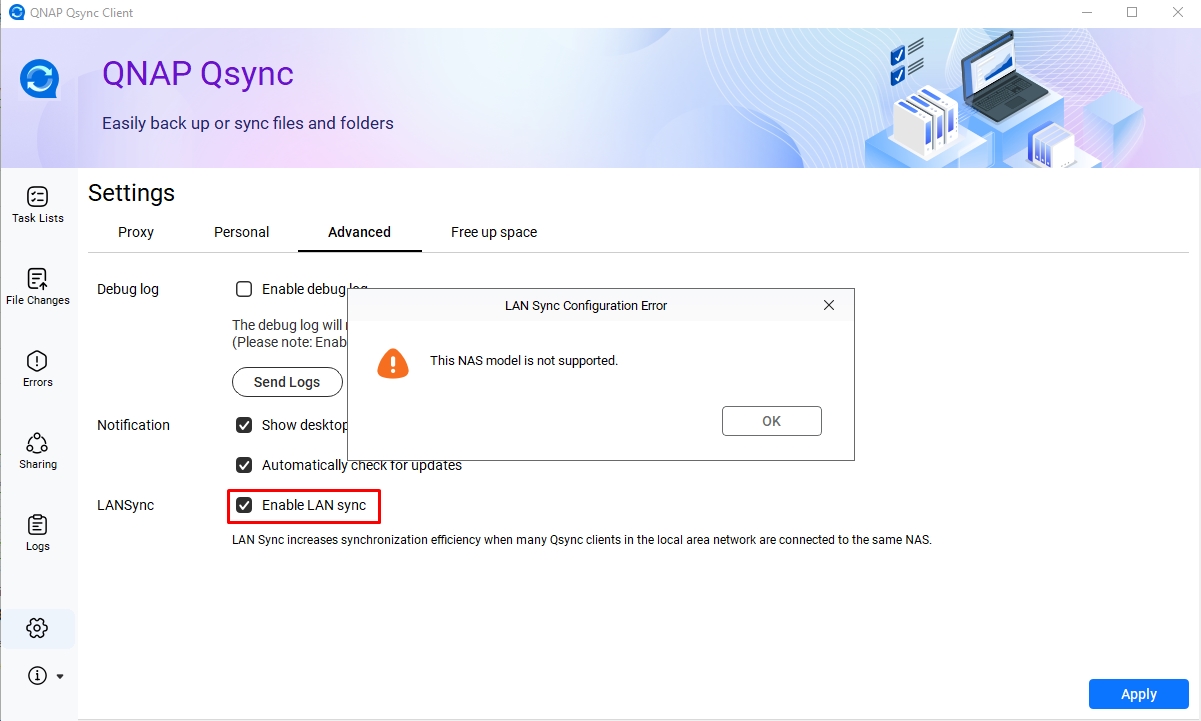Viewport: 1201px width, 721px height.
Task: Uncheck Automatically check for updates
Action: point(244,465)
